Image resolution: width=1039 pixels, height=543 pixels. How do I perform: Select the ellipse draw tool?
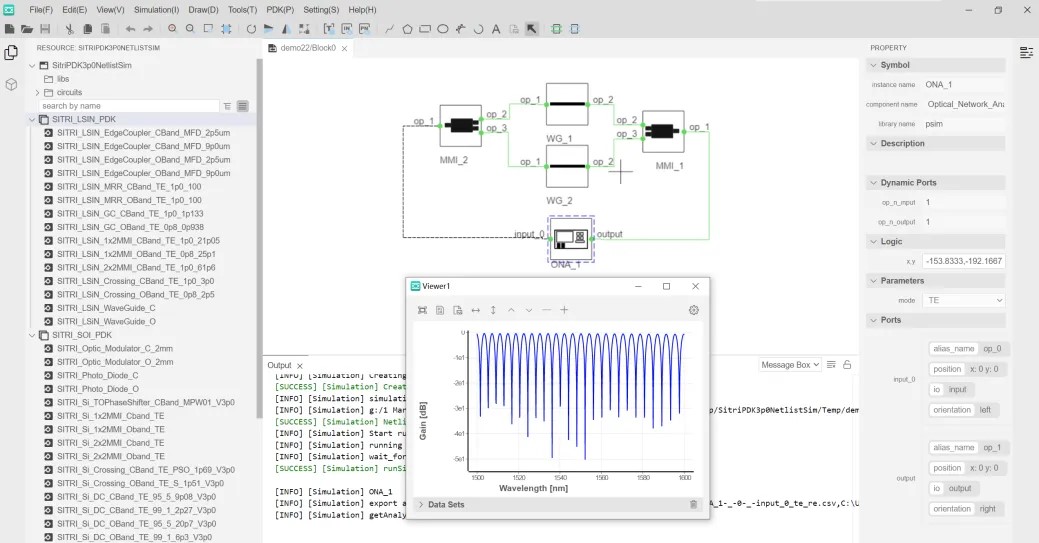click(443, 29)
